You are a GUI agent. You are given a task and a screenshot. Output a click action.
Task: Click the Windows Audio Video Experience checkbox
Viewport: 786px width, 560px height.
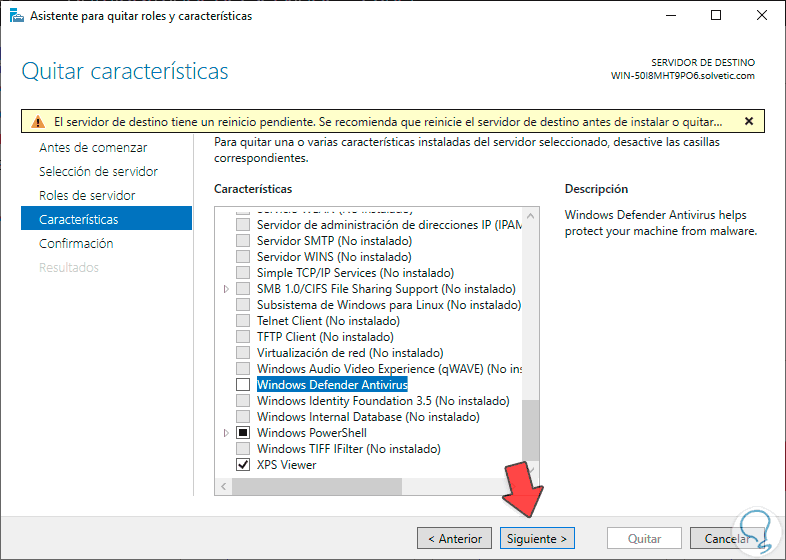click(x=243, y=369)
